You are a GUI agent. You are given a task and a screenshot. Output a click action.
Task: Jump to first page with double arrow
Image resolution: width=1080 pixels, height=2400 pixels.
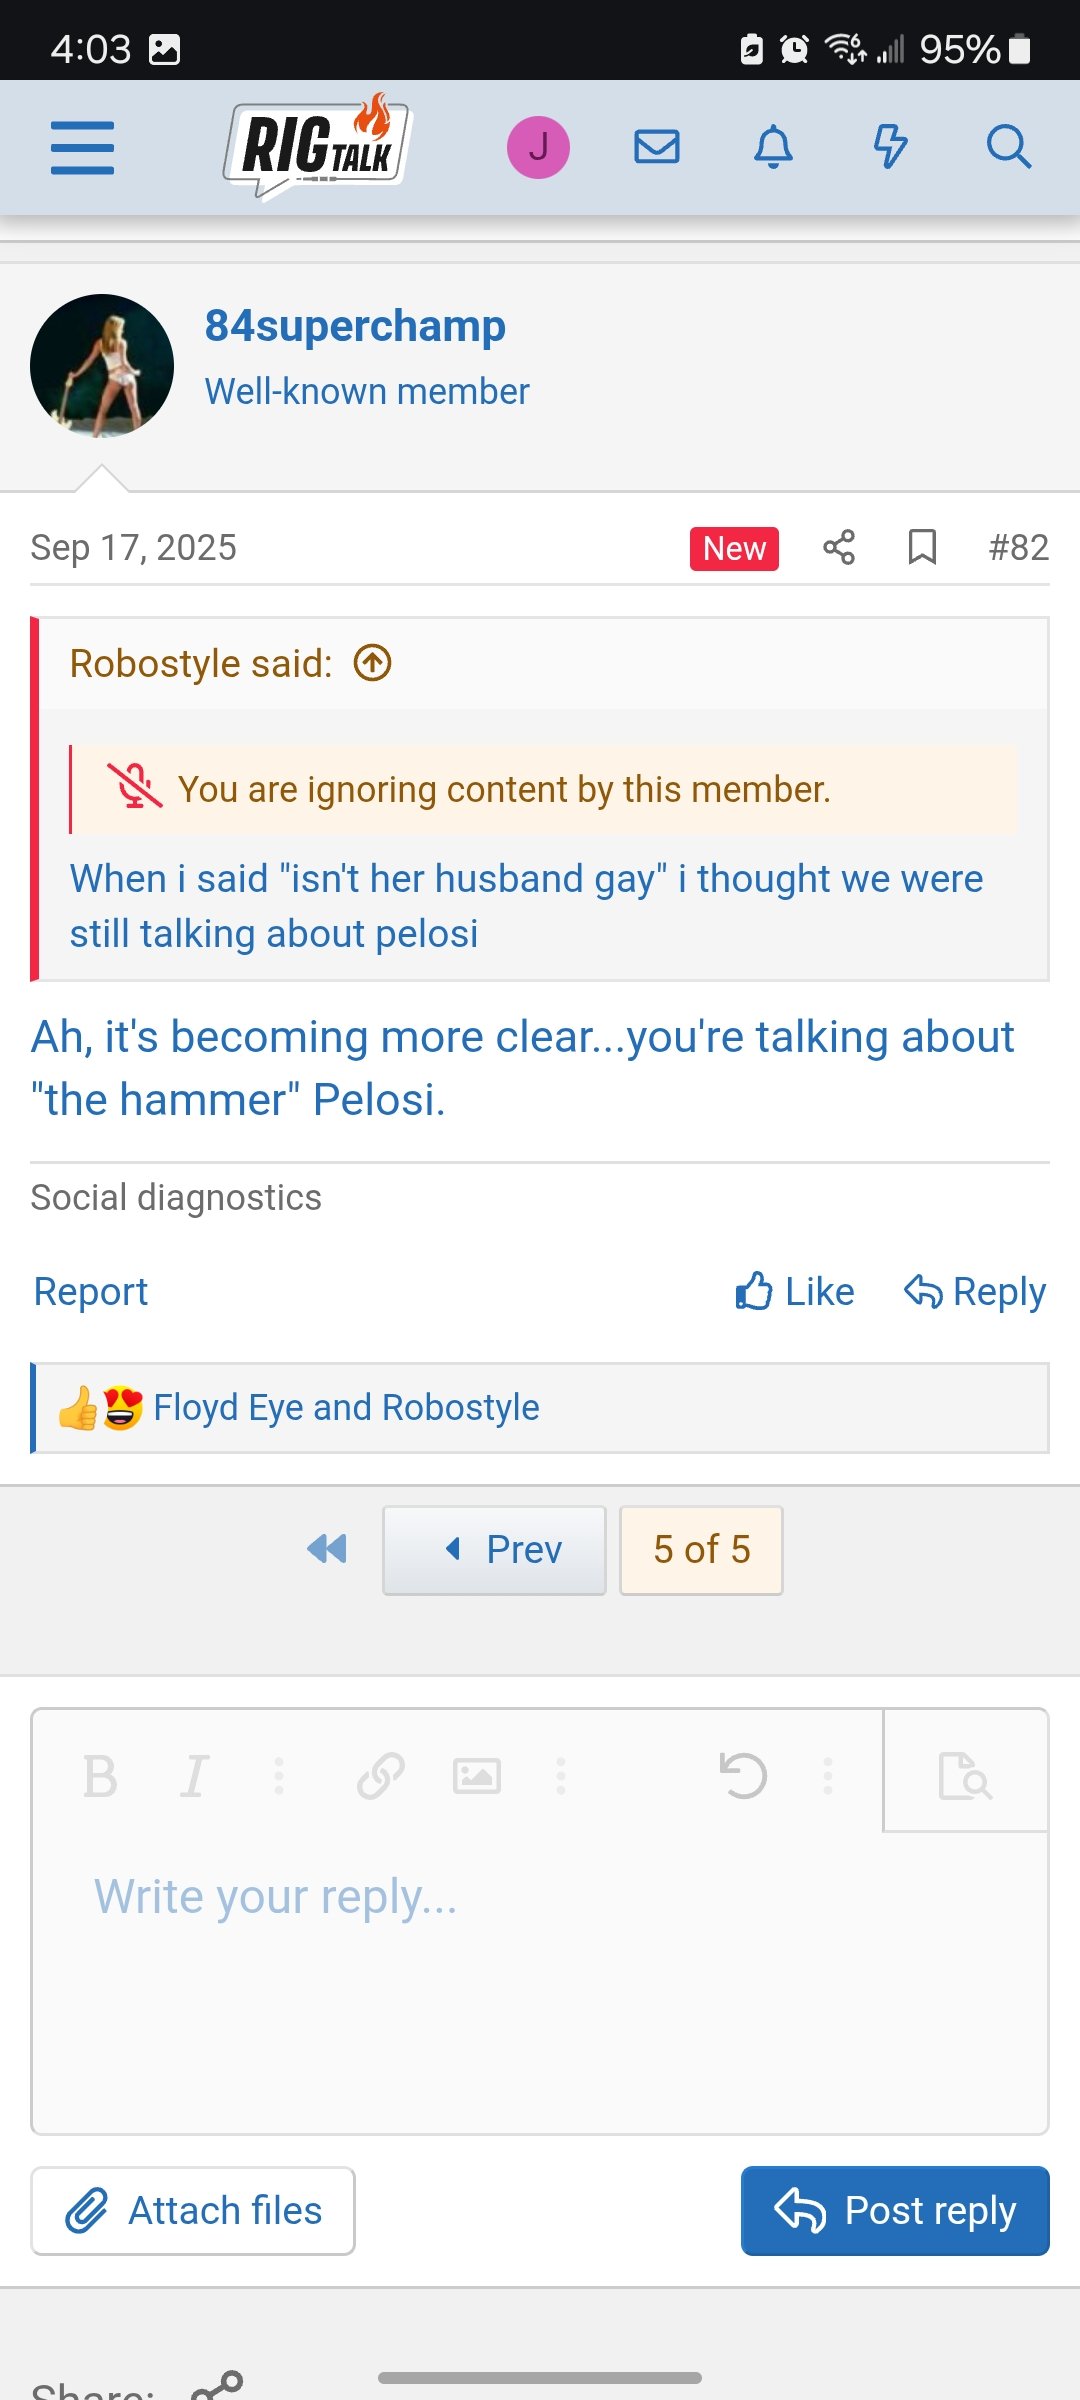pos(327,1550)
